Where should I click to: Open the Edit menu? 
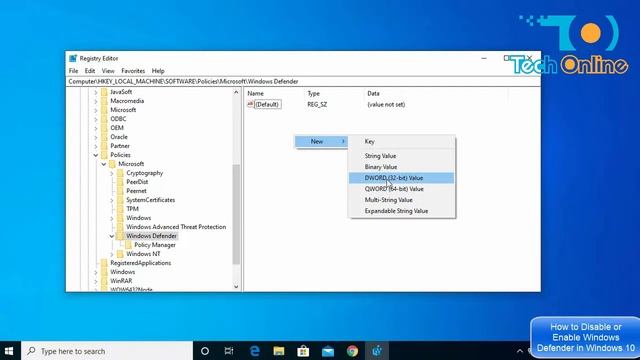(x=90, y=71)
